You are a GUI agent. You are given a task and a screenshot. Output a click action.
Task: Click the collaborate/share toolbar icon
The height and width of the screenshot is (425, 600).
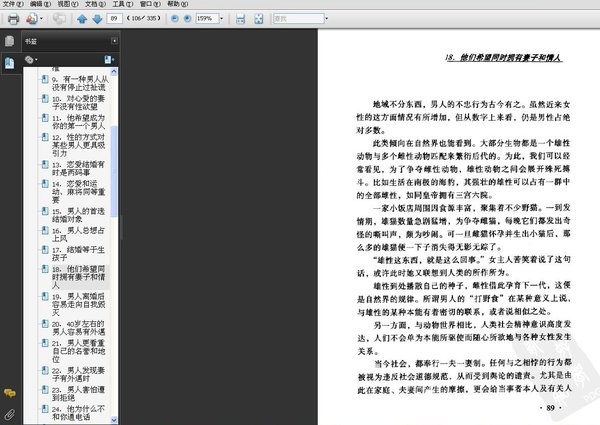point(32,18)
